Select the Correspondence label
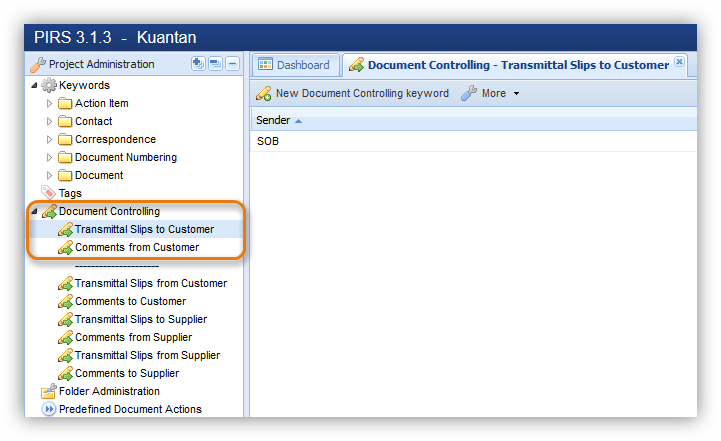 click(x=115, y=139)
